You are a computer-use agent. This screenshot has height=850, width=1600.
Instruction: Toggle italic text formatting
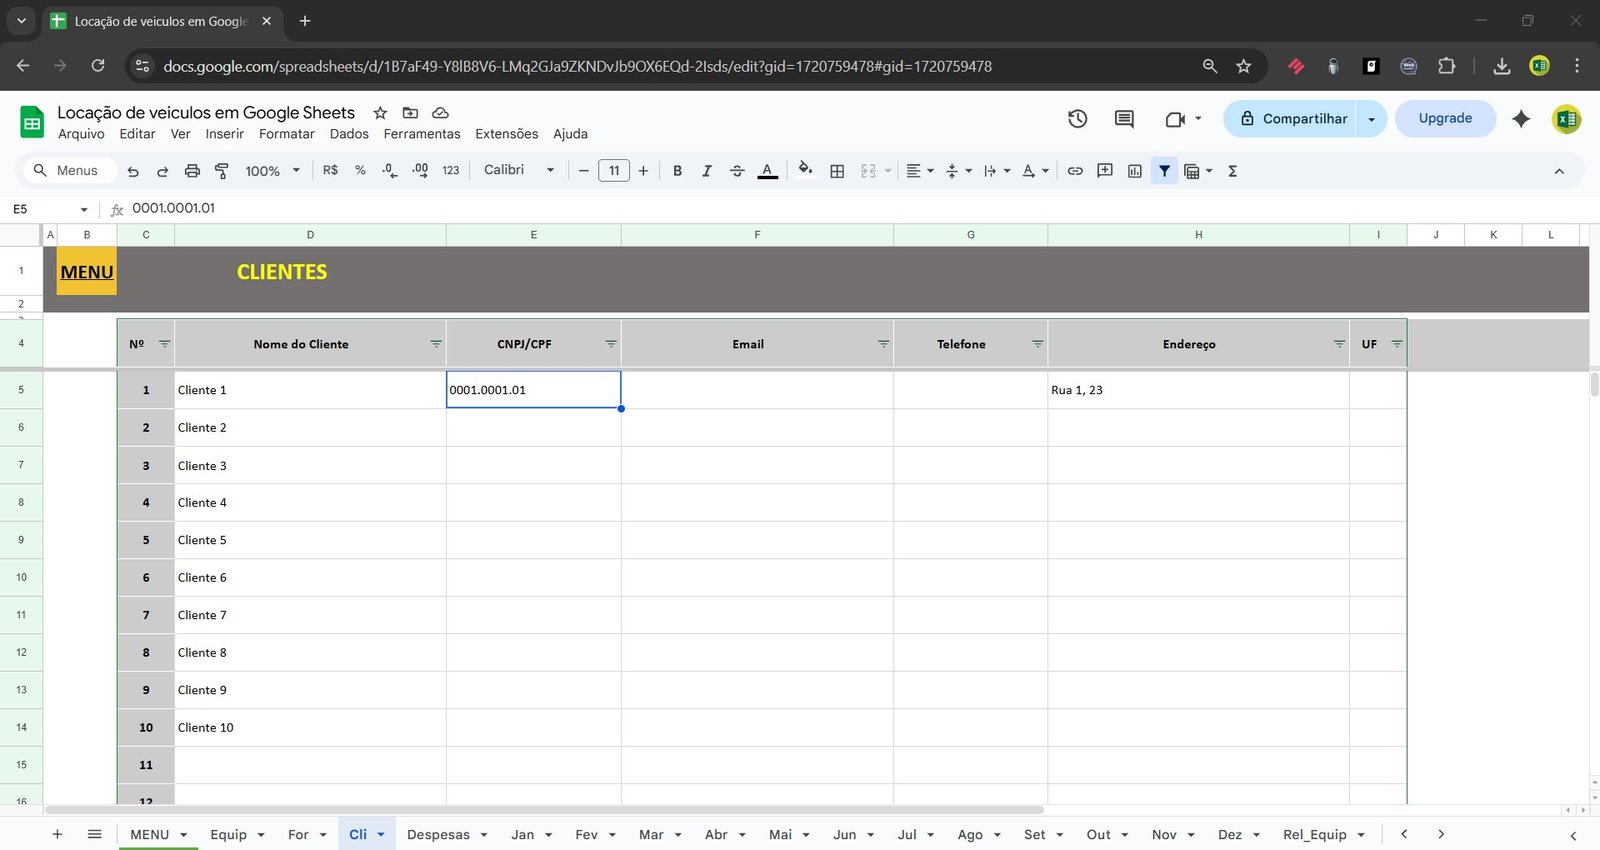(707, 171)
